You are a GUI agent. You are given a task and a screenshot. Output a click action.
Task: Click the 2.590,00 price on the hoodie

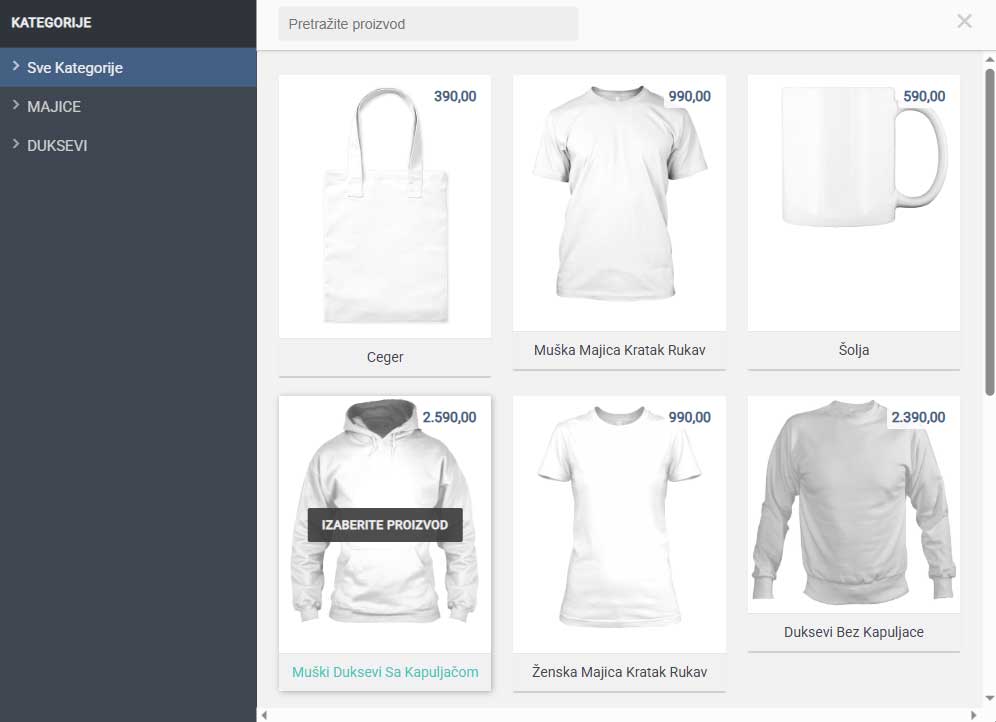point(454,417)
